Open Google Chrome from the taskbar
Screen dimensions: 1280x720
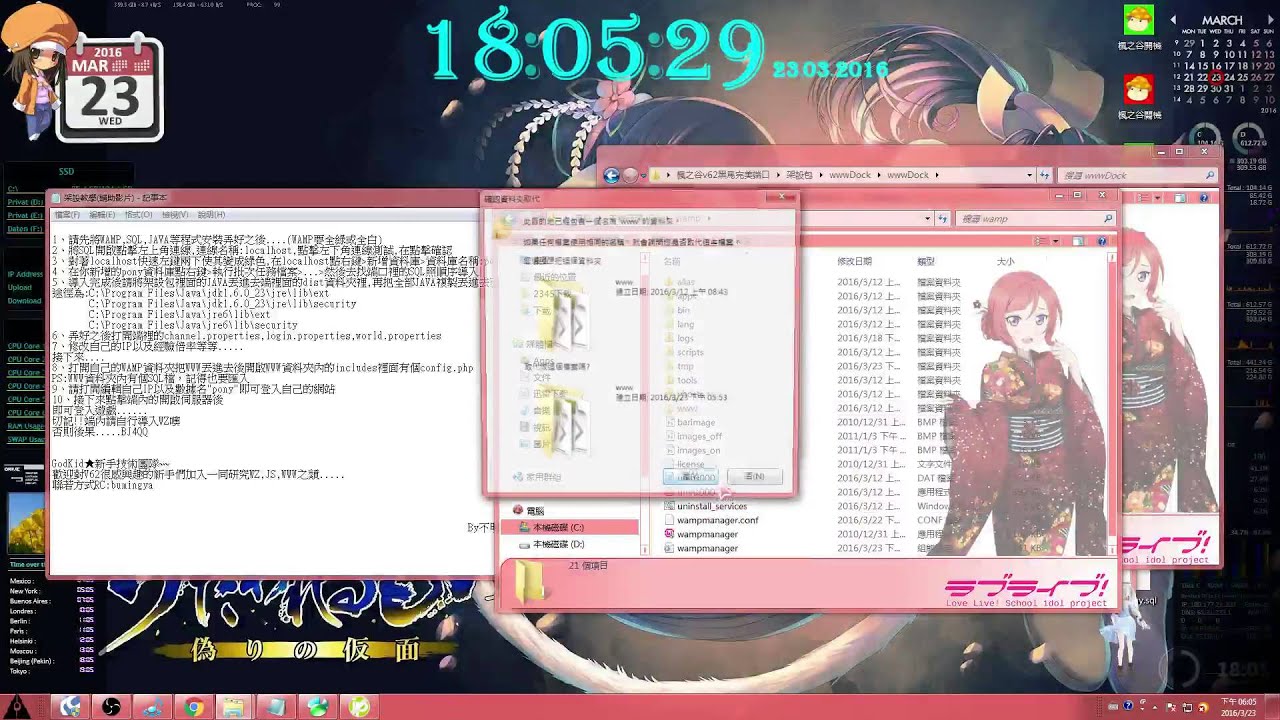(x=194, y=707)
